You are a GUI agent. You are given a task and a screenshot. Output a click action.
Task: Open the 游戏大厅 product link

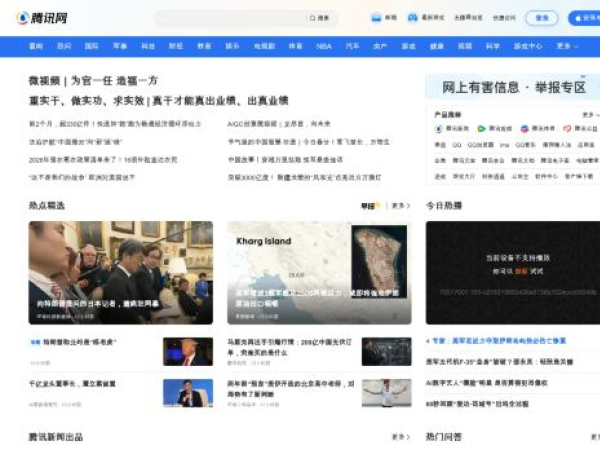tap(464, 176)
